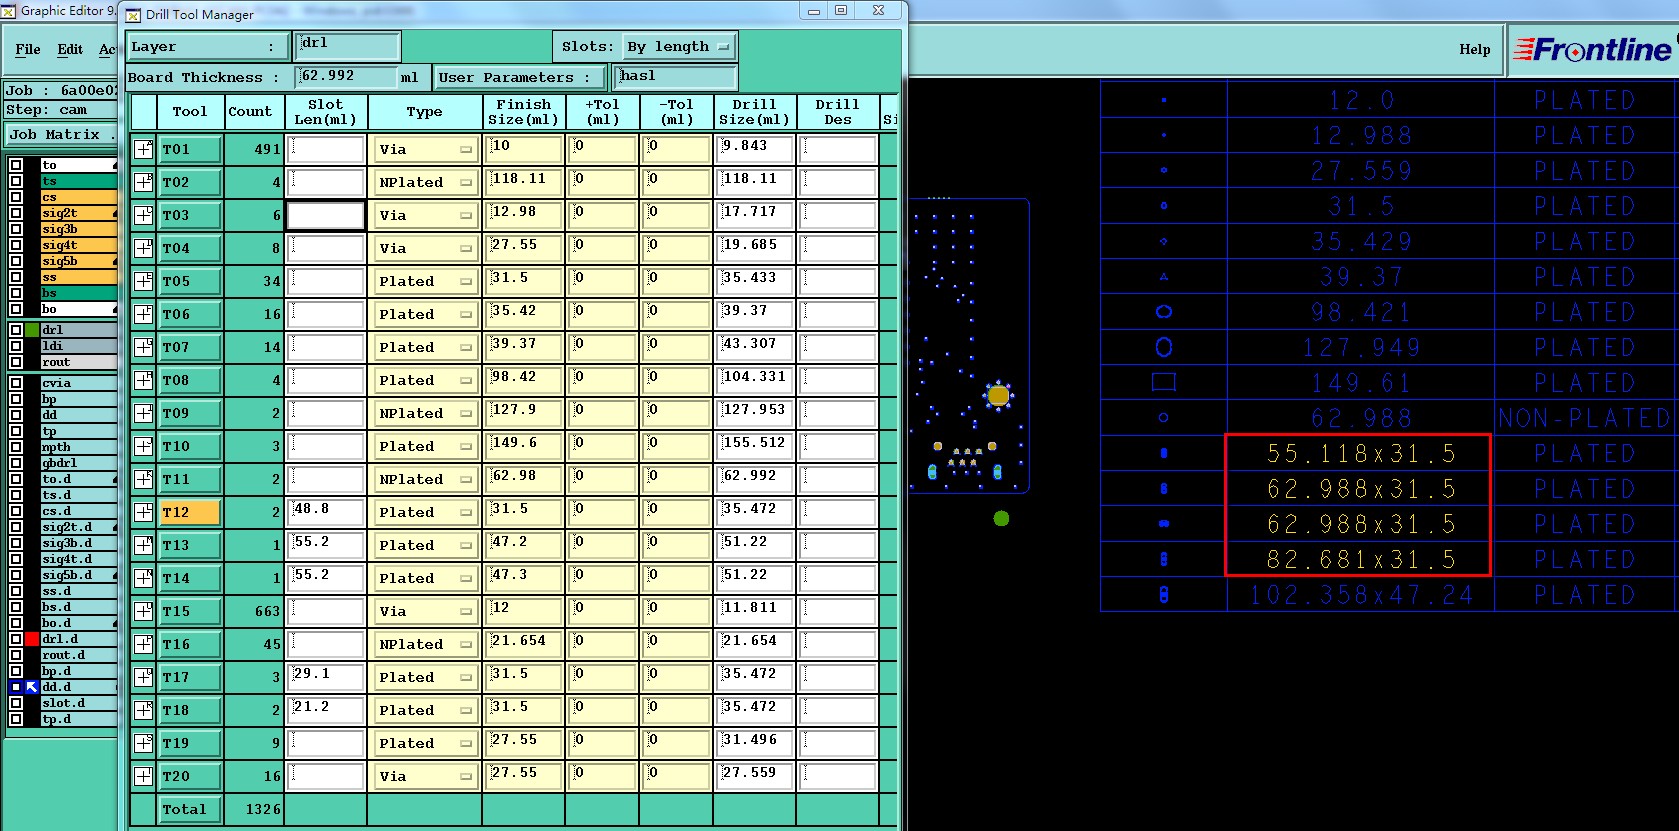Click the green color swatch on the drl layer
Image resolution: width=1679 pixels, height=831 pixels.
coord(32,330)
